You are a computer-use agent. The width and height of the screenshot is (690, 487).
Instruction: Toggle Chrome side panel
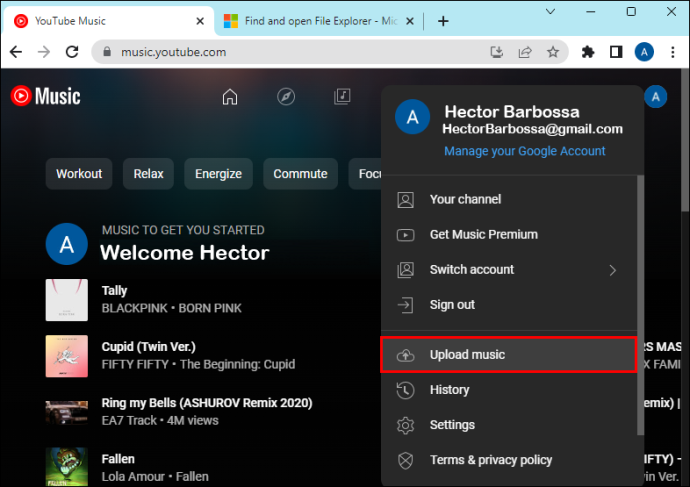[x=616, y=52]
